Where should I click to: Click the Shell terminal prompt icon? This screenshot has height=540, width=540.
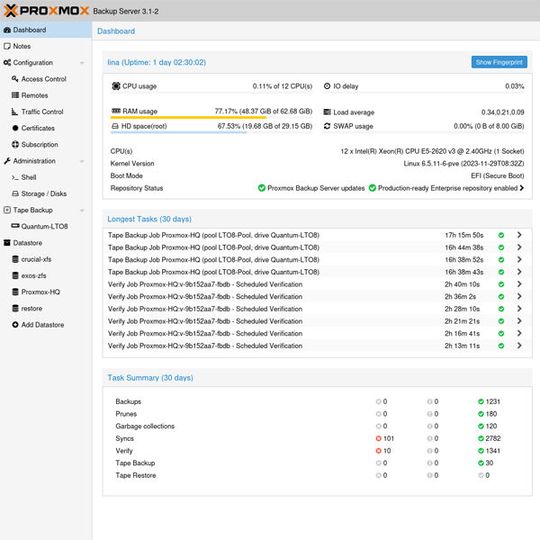tap(15, 178)
